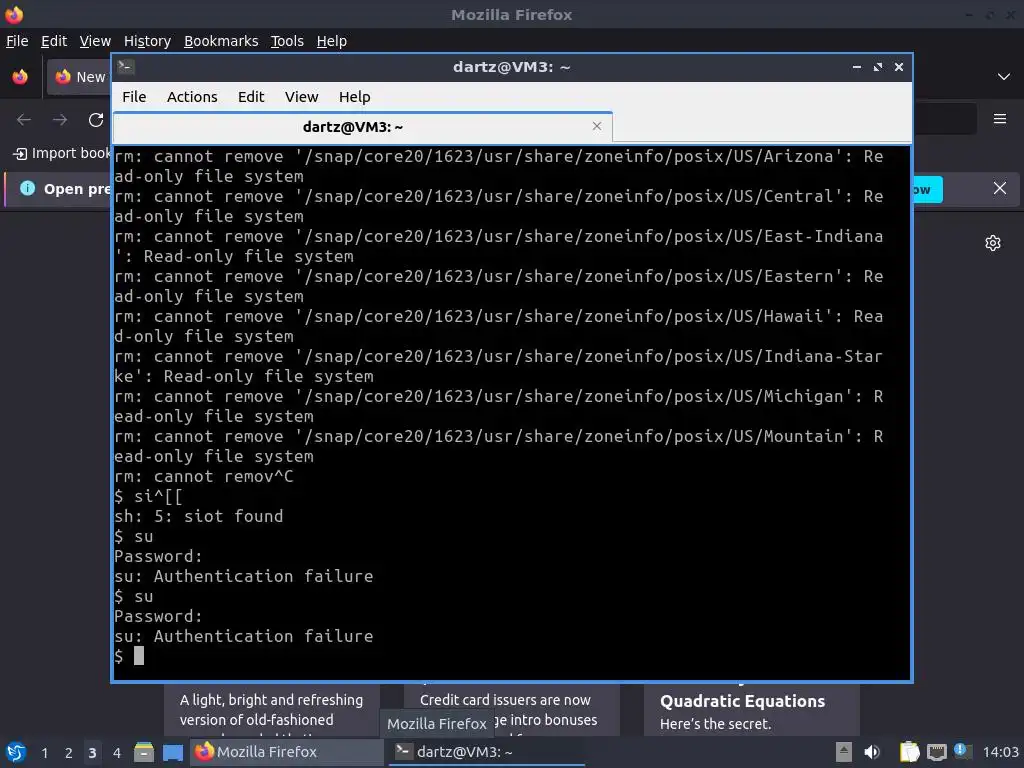The width and height of the screenshot is (1024, 768).
Task: Open Firefox View menu
Action: click(95, 41)
